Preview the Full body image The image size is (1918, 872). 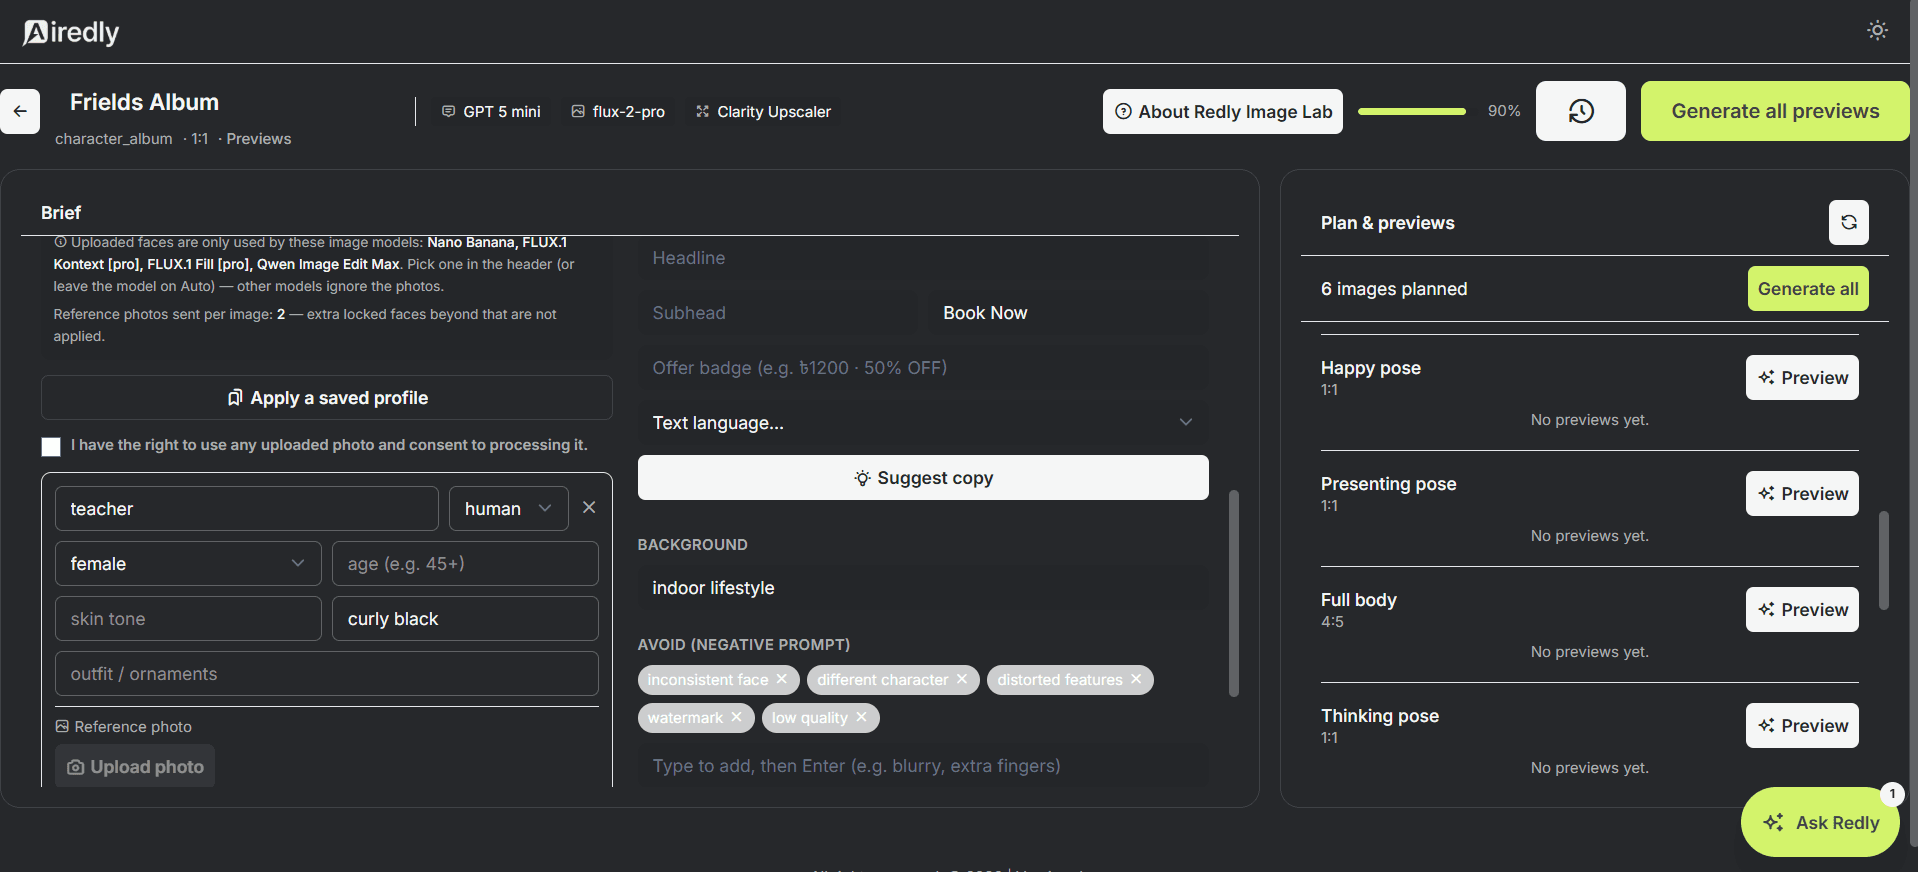1802,609
